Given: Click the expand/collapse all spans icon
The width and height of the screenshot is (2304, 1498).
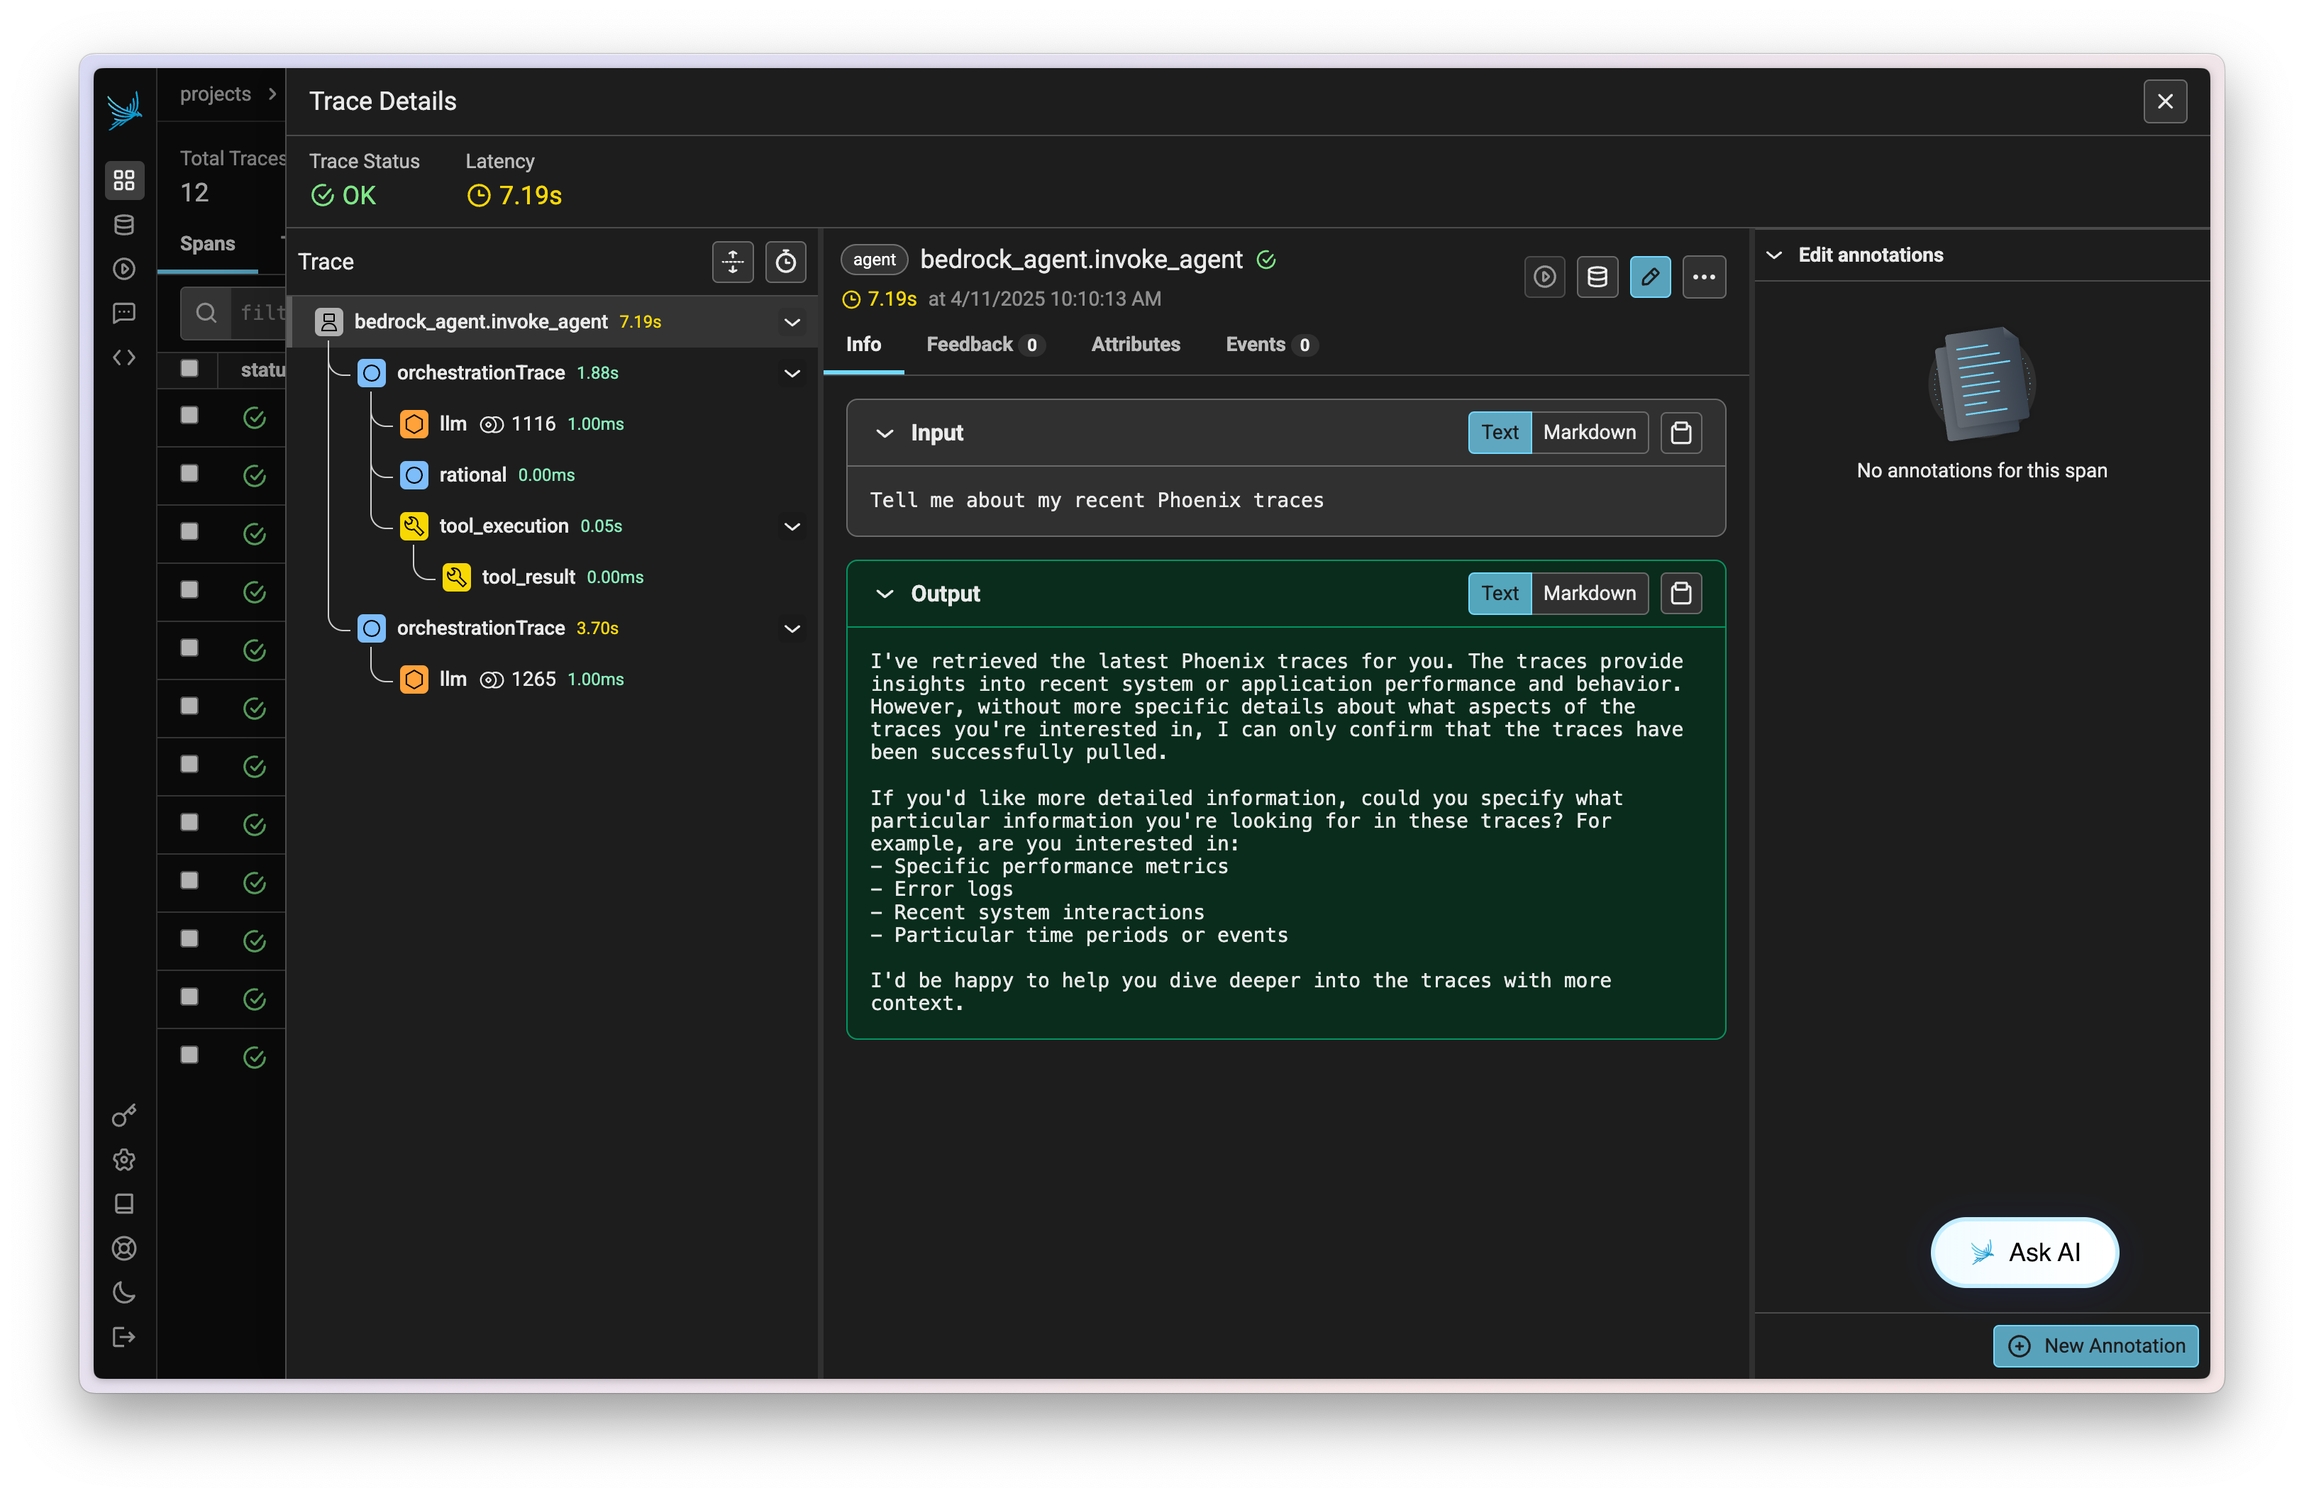Looking at the screenshot, I should coord(732,262).
